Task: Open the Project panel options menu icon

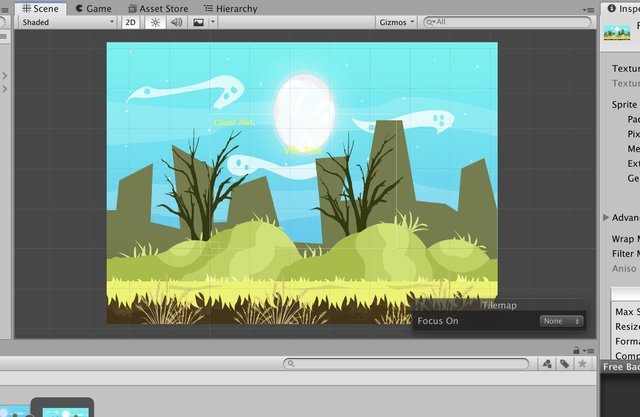Action: 589,350
